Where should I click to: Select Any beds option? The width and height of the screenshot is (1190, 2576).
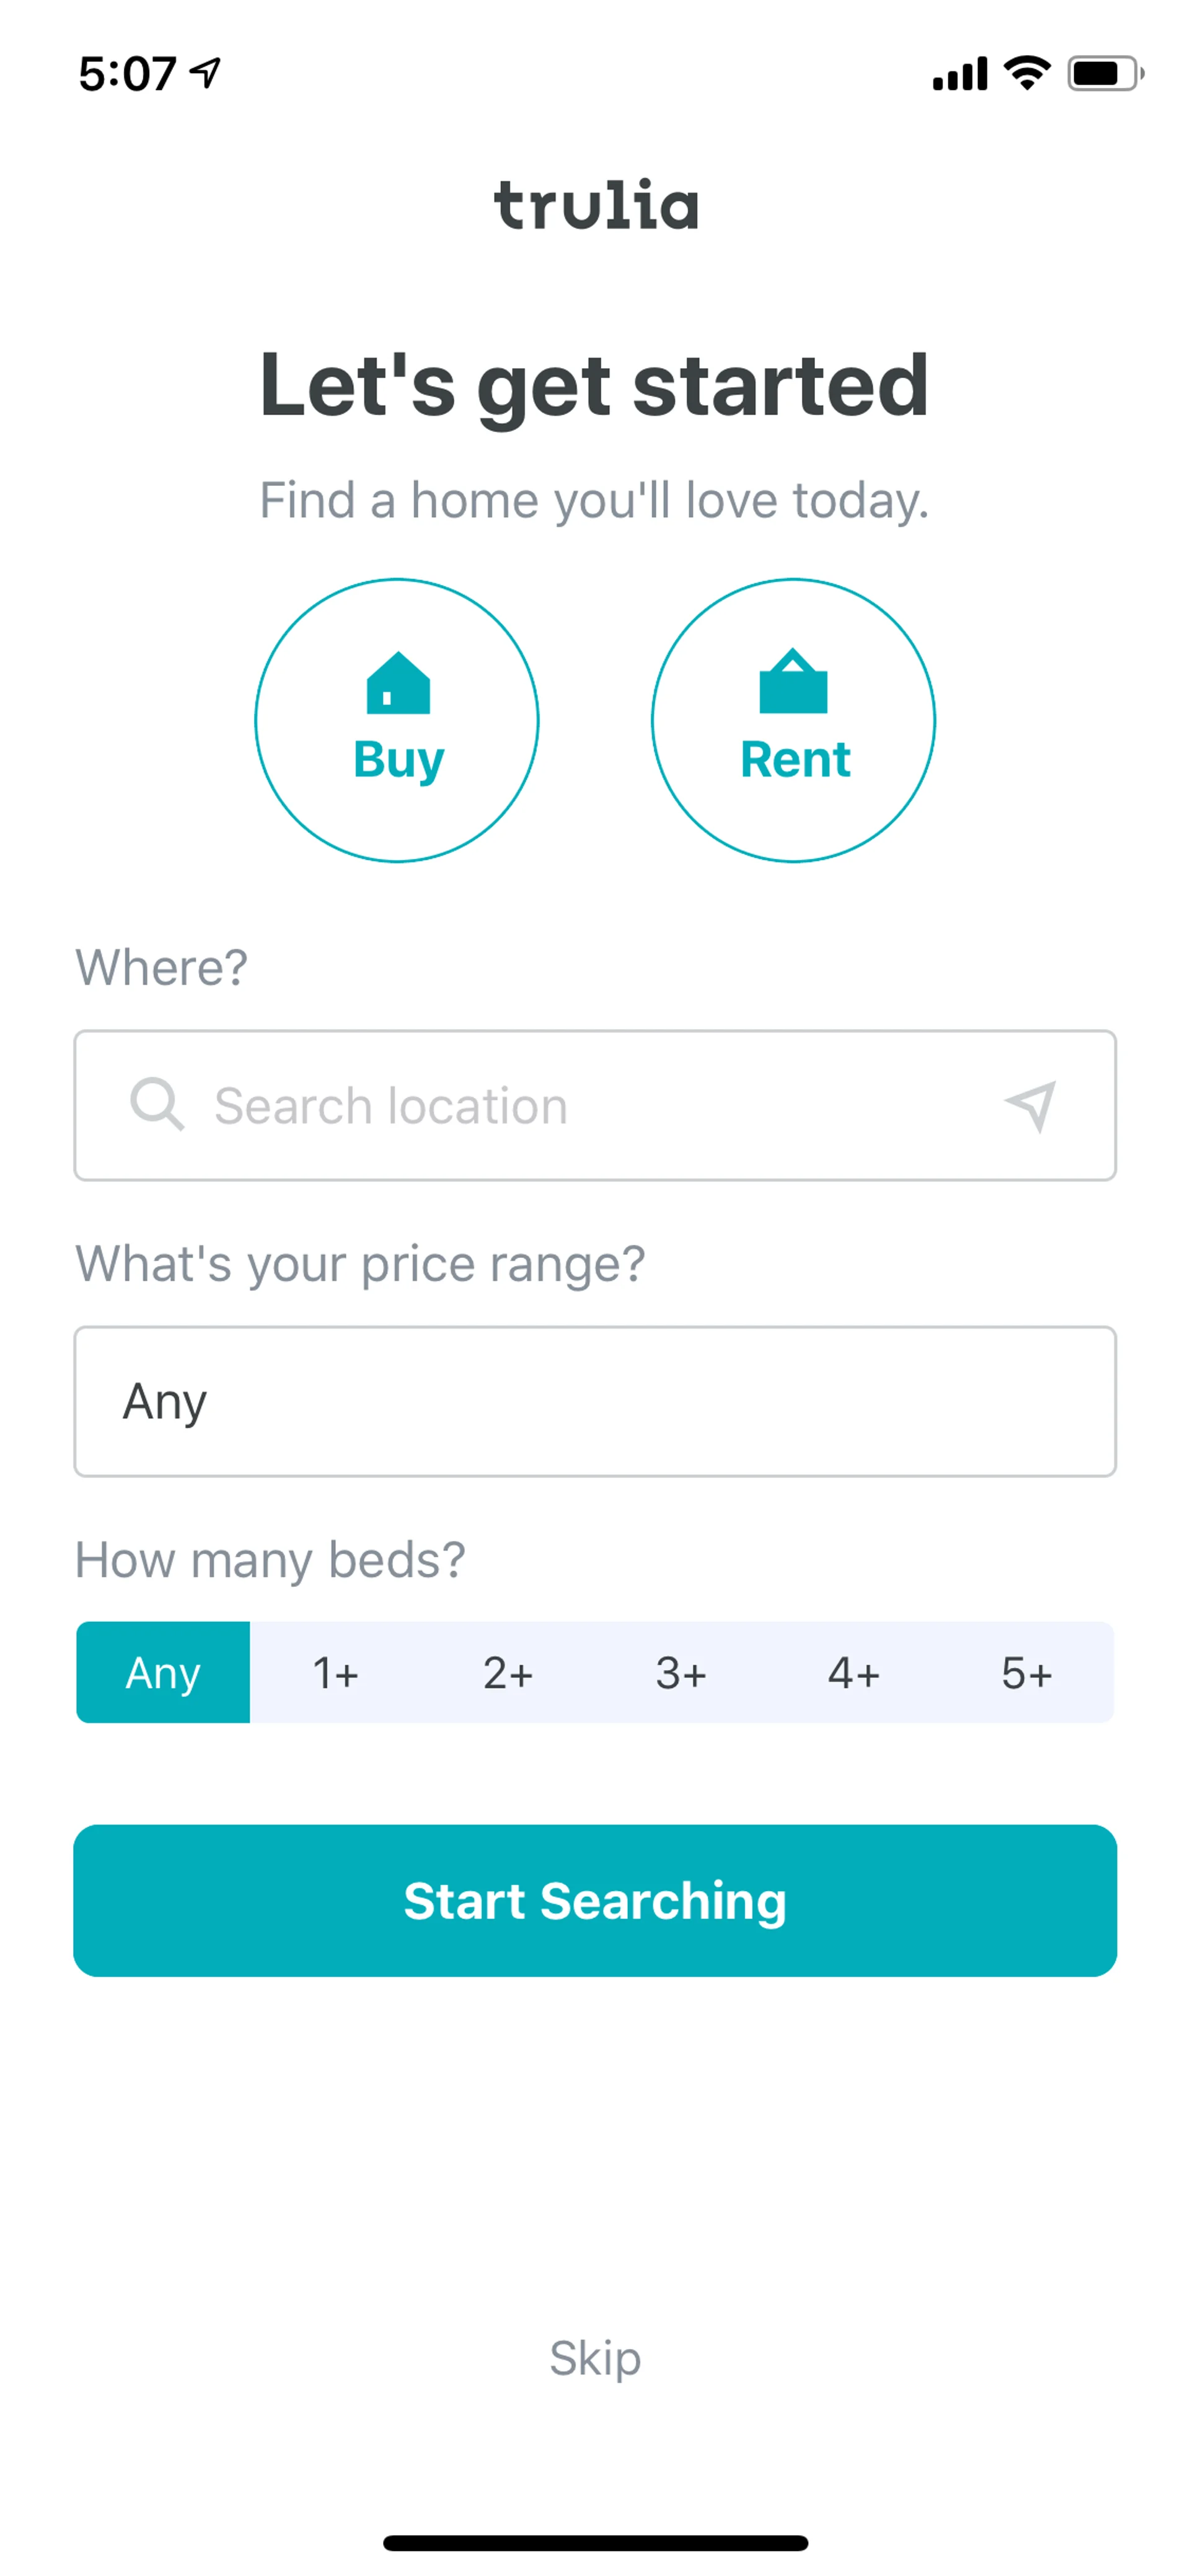[163, 1672]
